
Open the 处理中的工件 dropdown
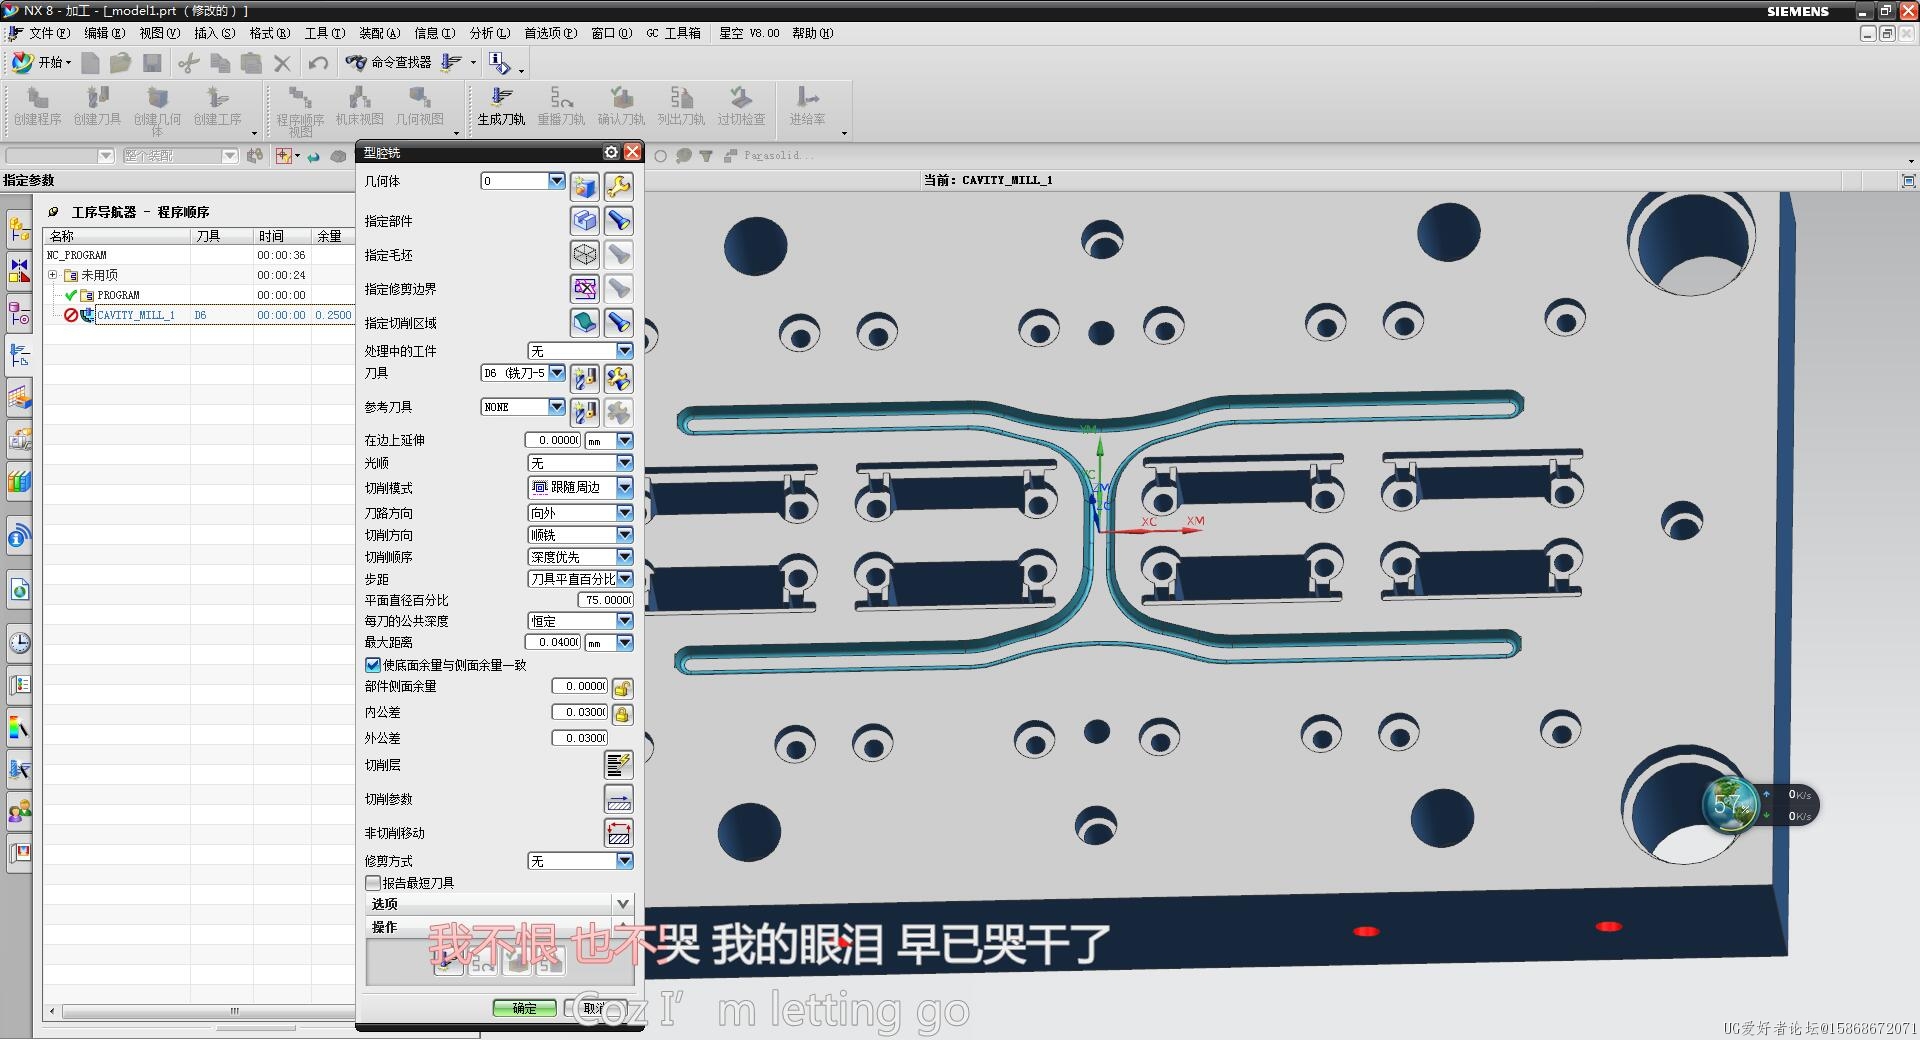click(625, 351)
